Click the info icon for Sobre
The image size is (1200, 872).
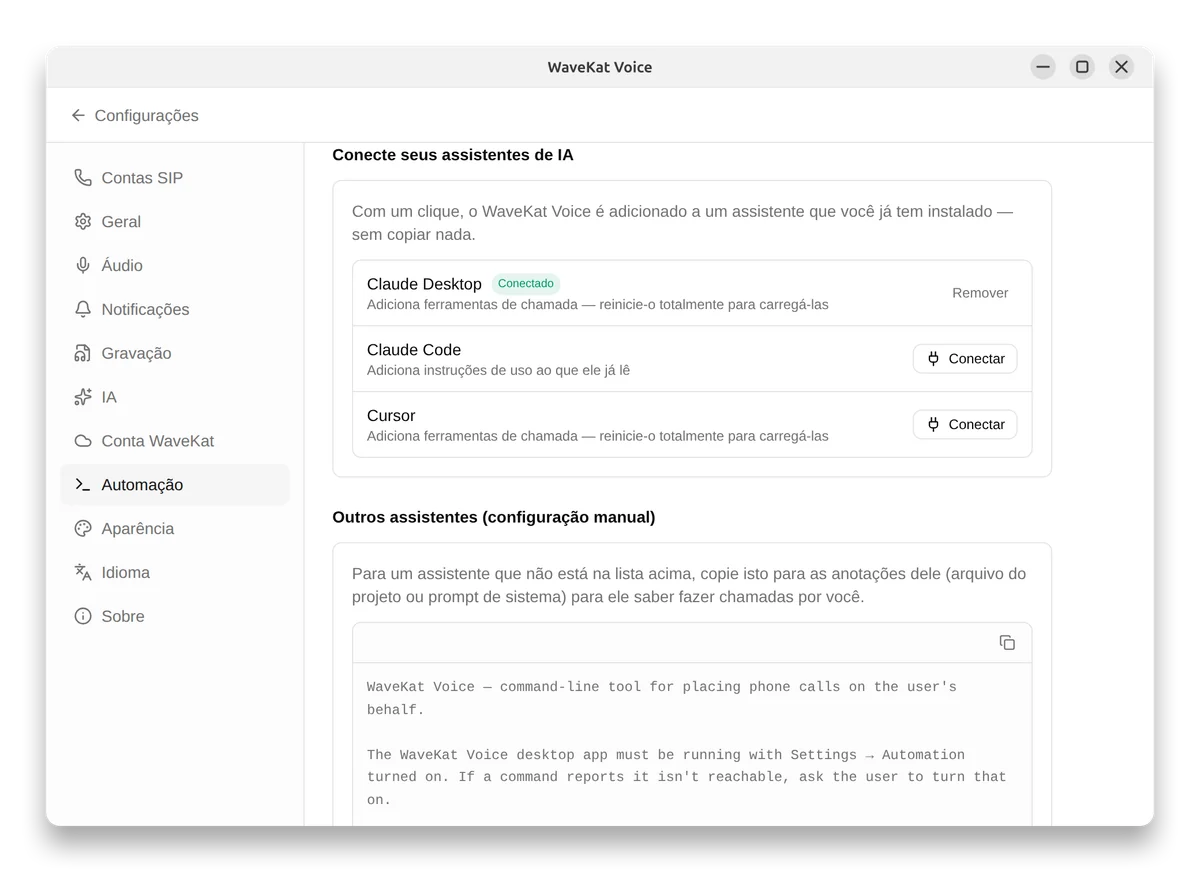[83, 617]
